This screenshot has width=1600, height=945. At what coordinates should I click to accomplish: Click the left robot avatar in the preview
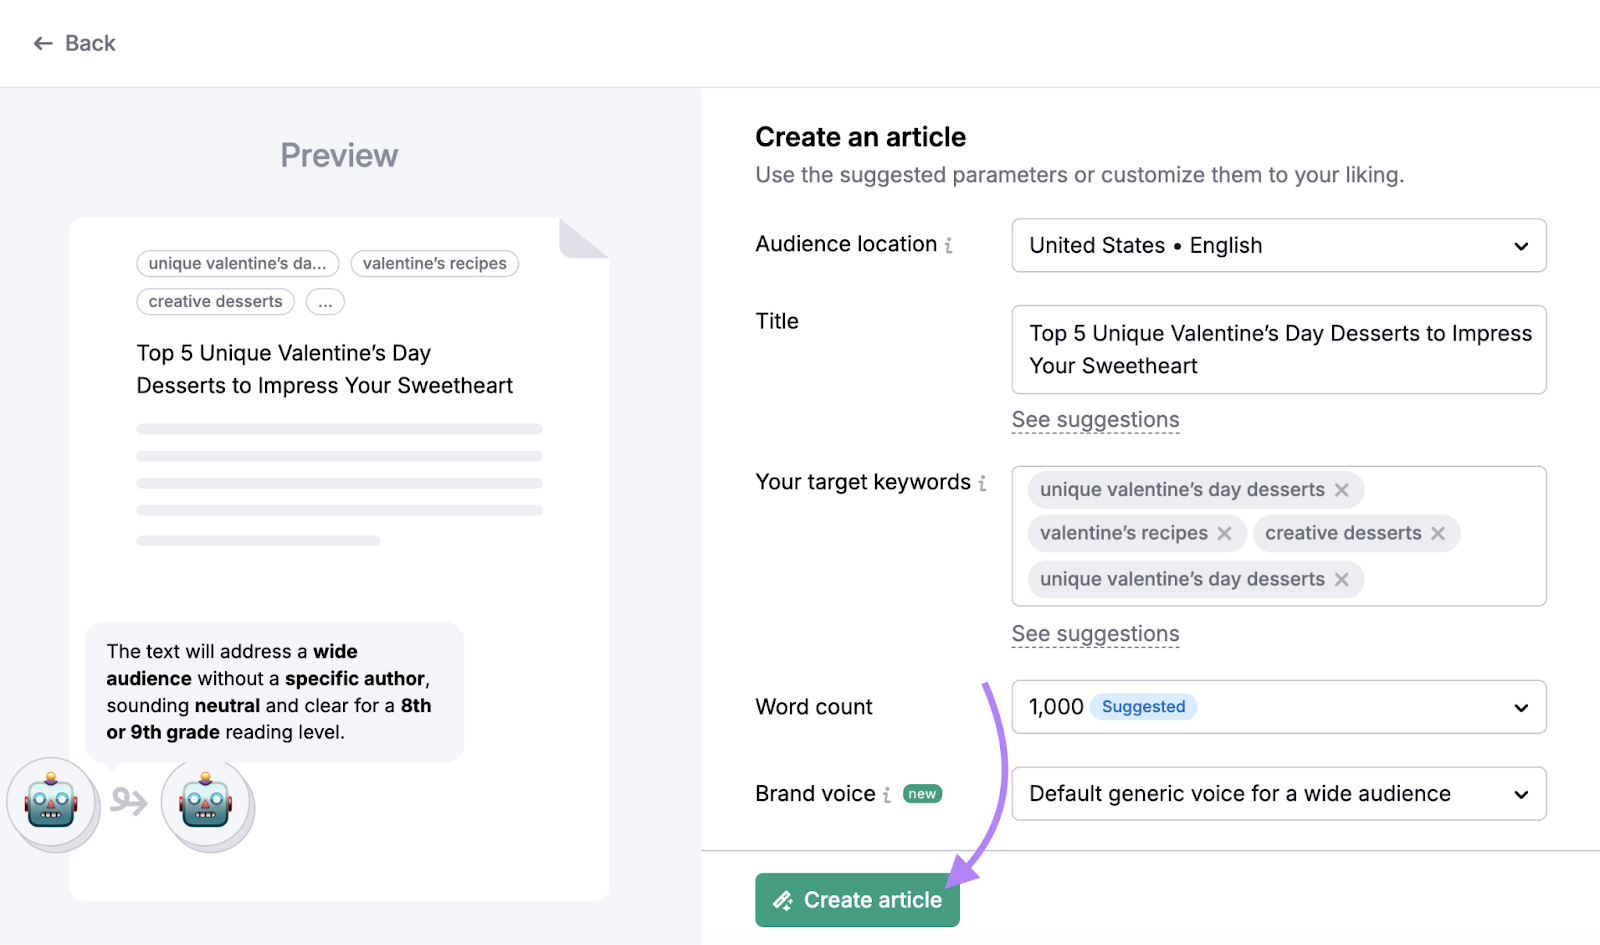(x=52, y=803)
